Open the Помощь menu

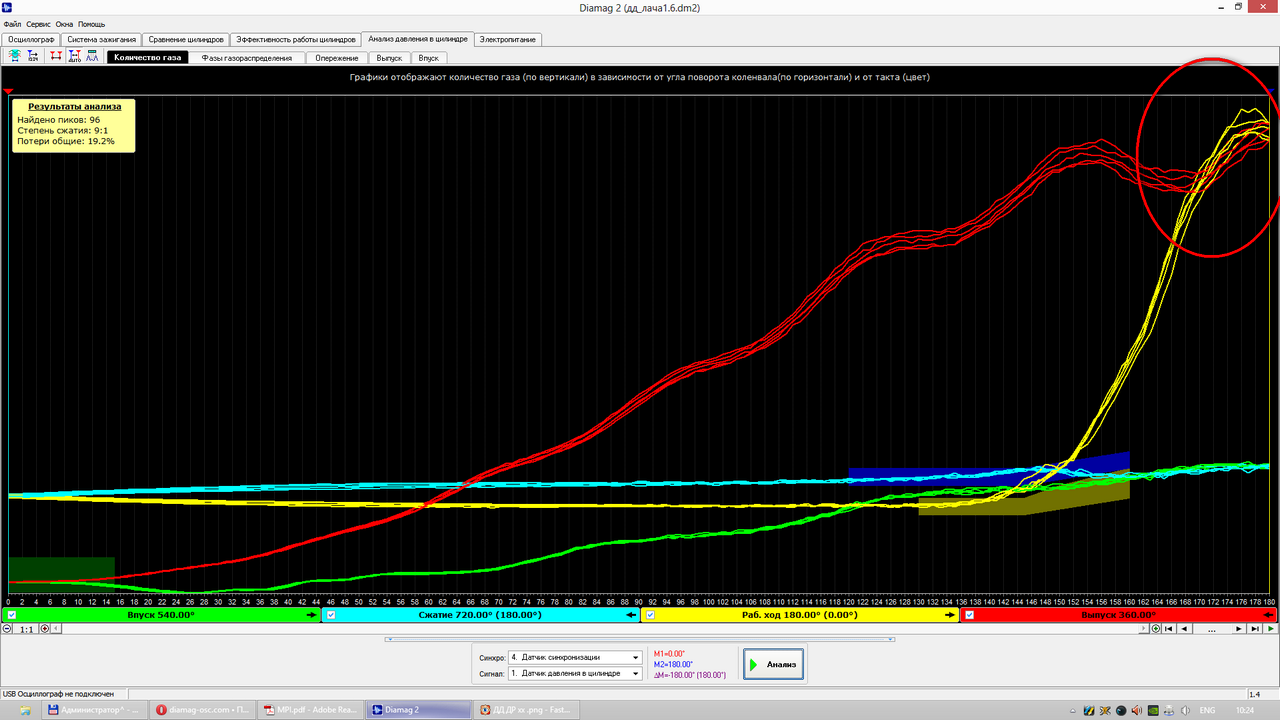click(91, 23)
